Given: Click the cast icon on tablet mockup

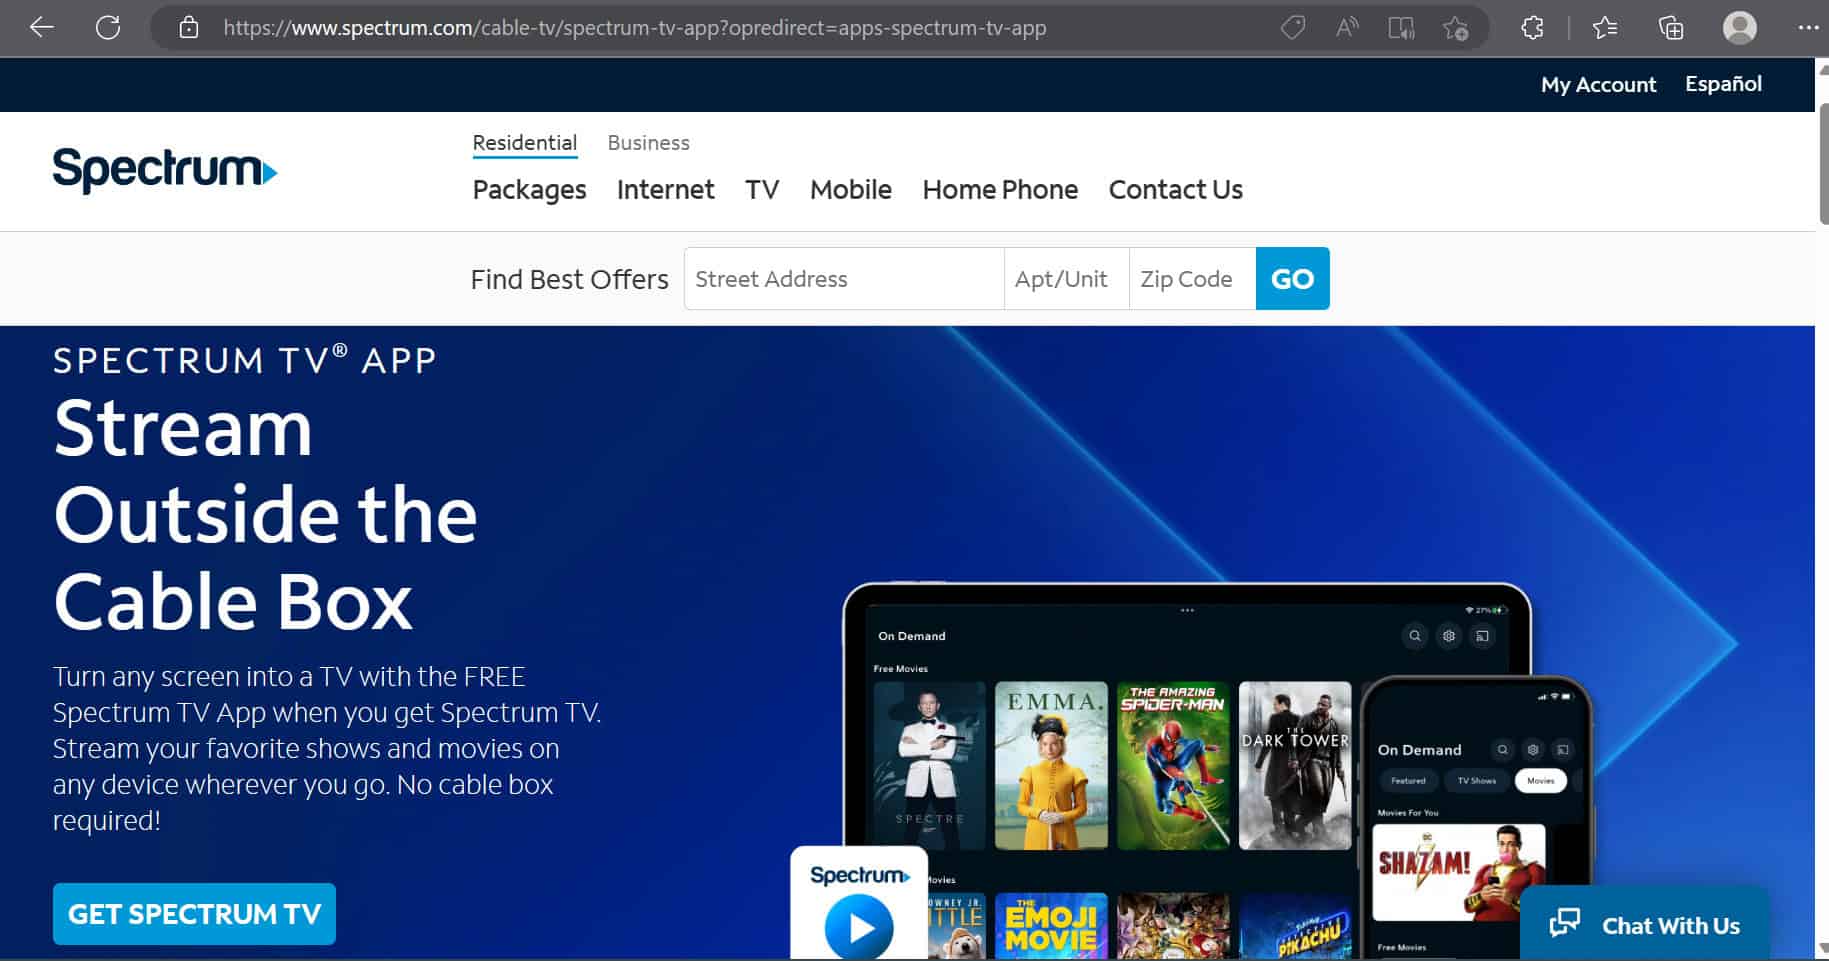Looking at the screenshot, I should pyautogui.click(x=1482, y=636).
